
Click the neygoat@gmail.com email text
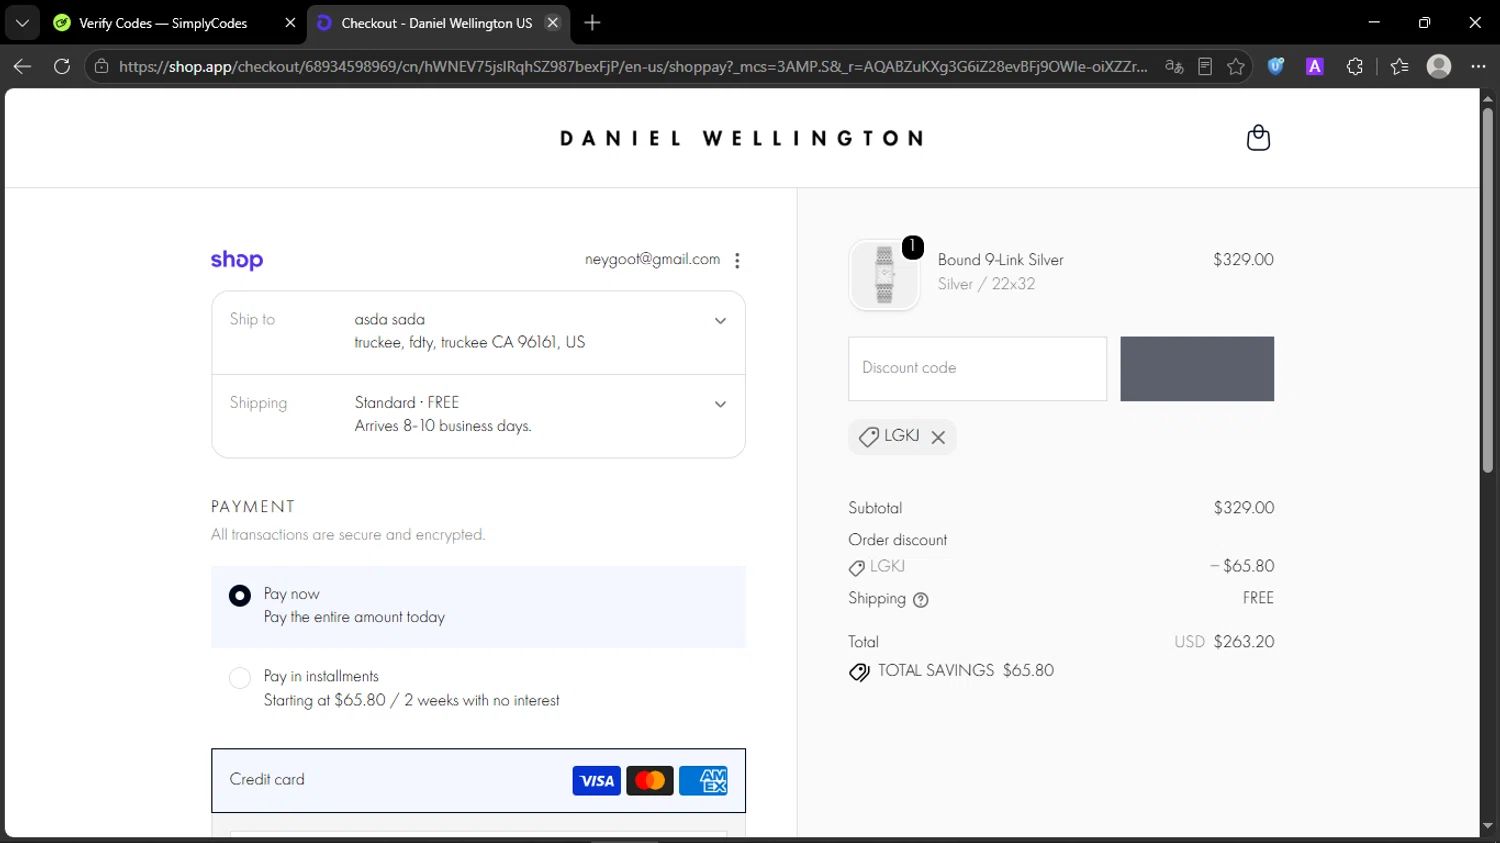click(652, 259)
